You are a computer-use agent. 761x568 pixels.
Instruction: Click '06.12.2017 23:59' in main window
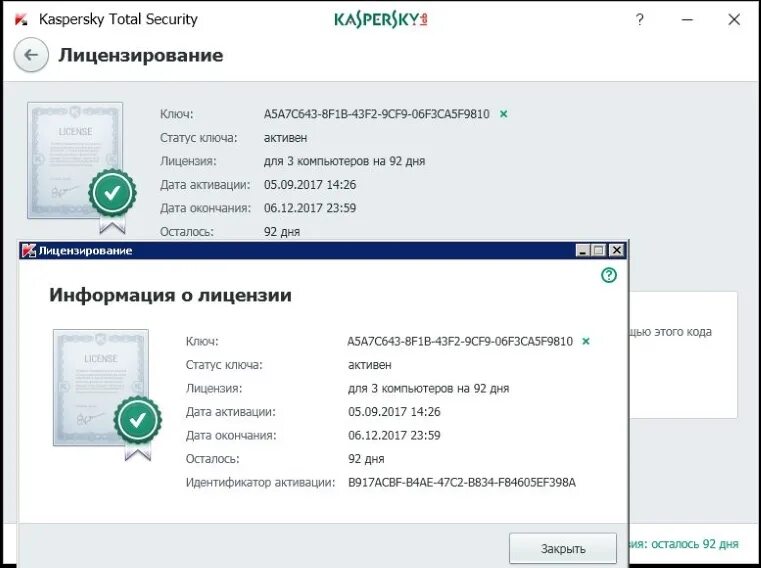tap(310, 208)
